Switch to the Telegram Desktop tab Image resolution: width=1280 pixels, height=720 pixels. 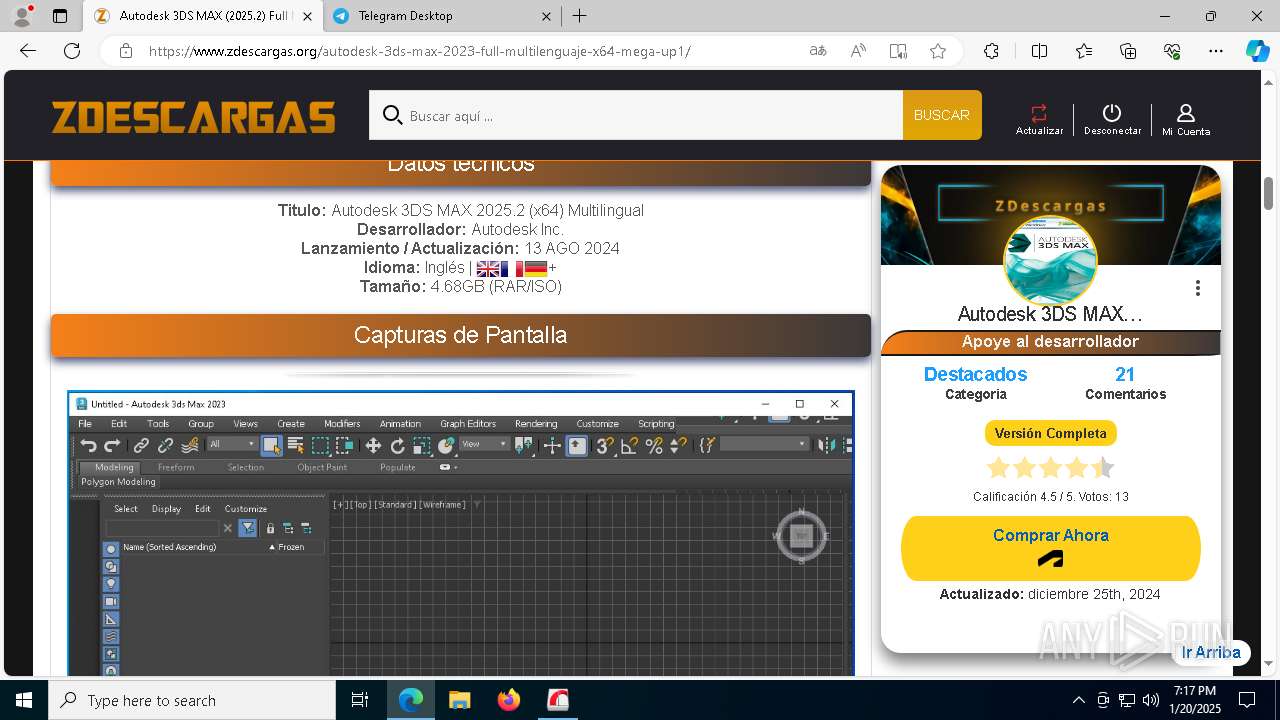point(442,16)
